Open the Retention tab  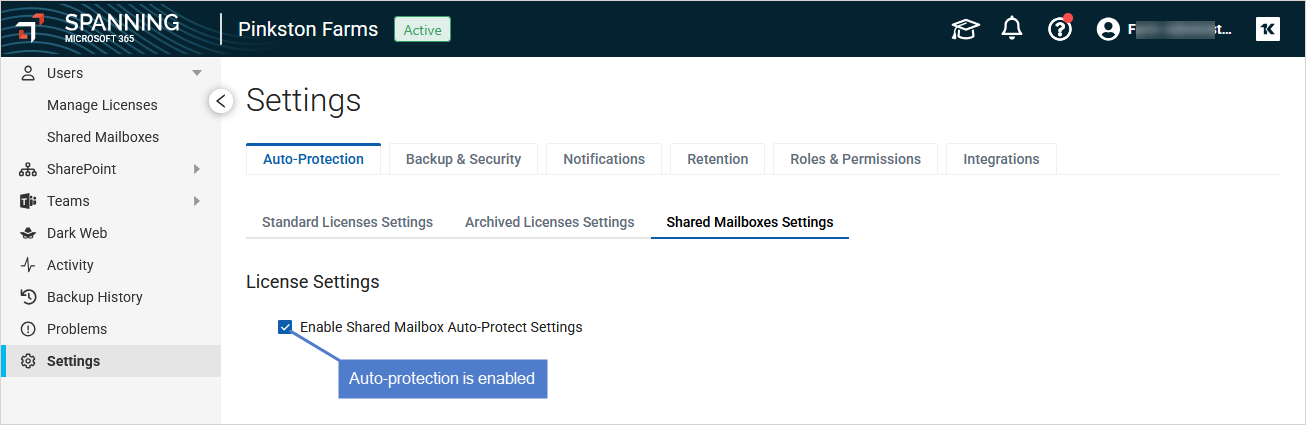(x=717, y=159)
